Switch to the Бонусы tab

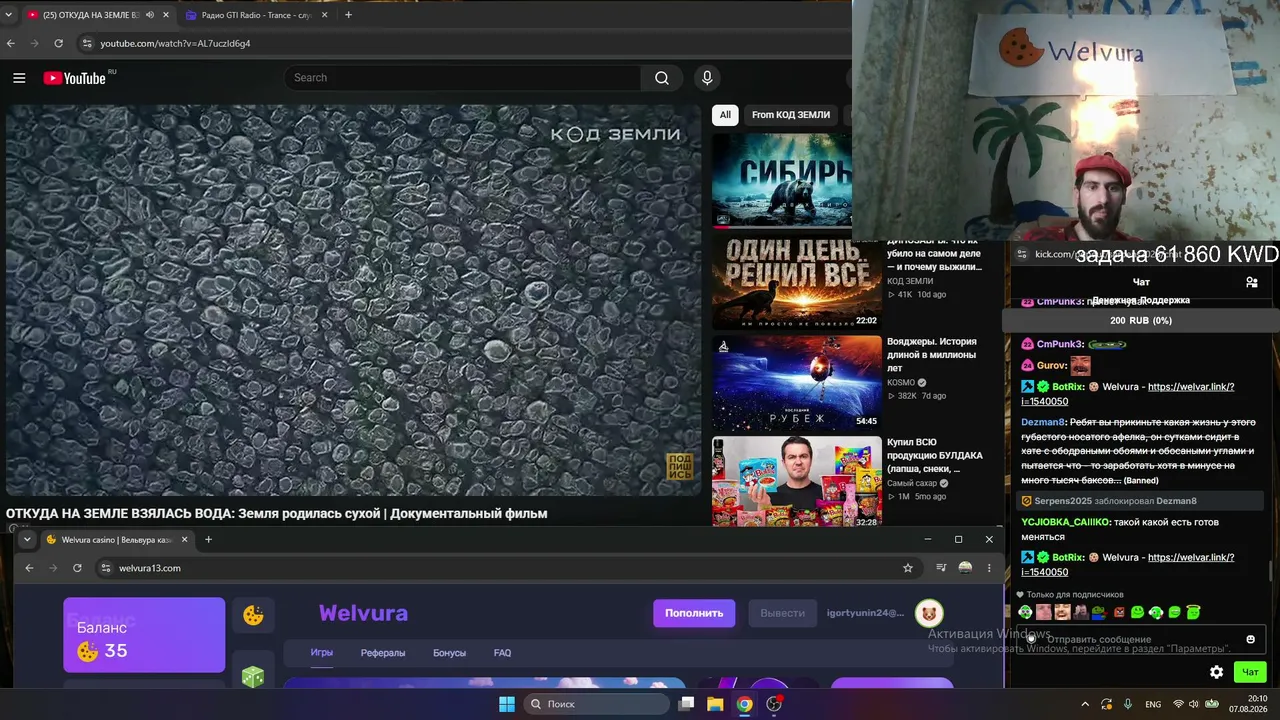click(449, 653)
